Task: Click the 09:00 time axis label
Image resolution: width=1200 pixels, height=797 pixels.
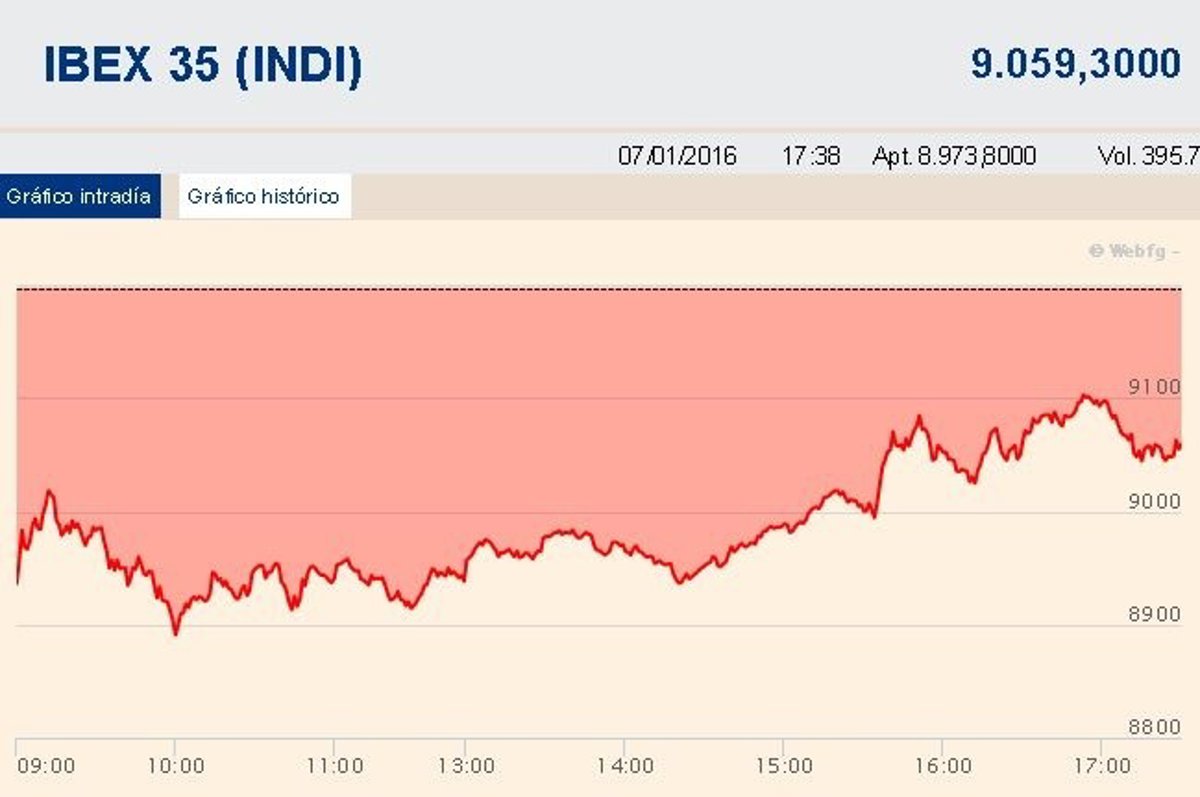Action: pyautogui.click(x=45, y=766)
